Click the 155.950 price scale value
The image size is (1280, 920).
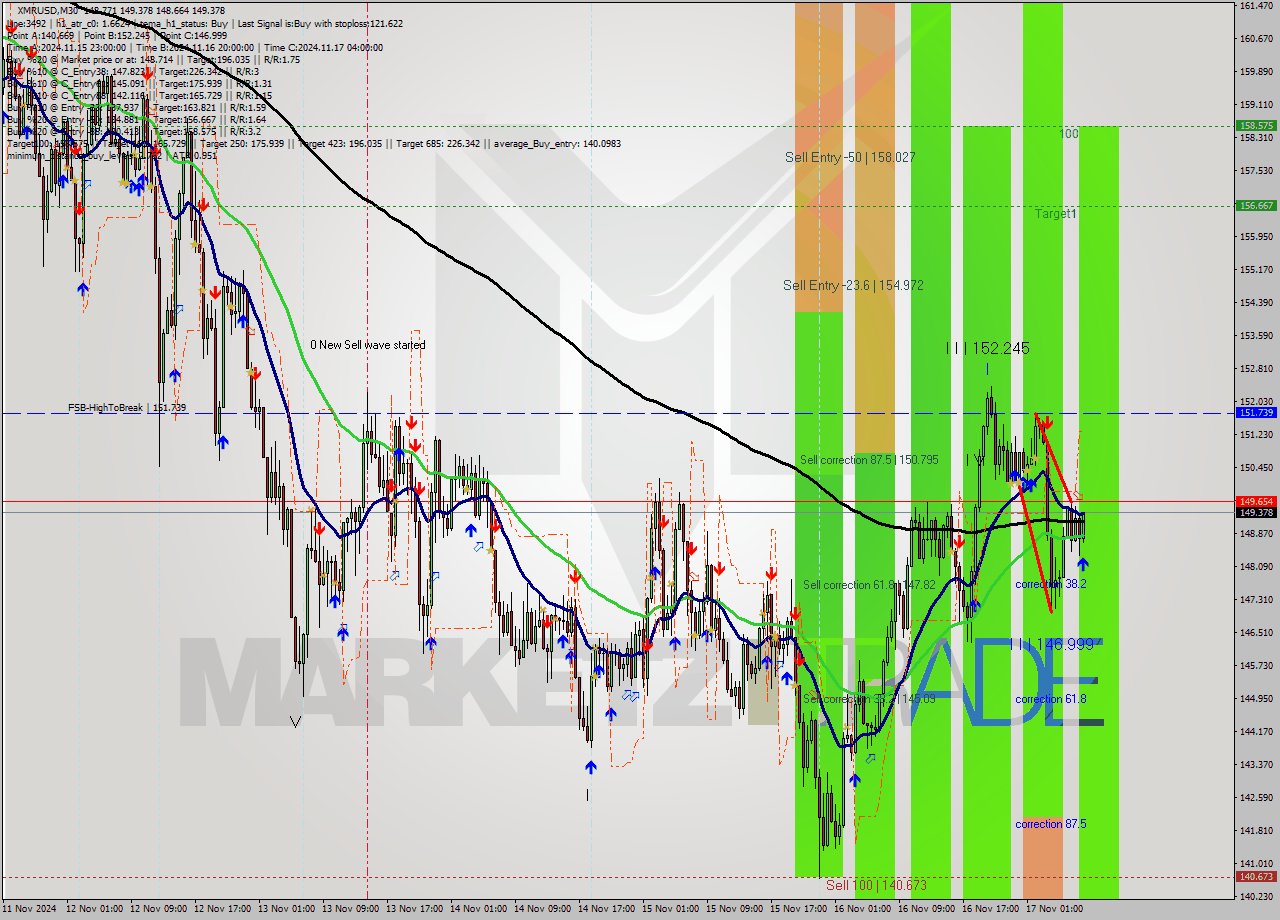click(1256, 237)
